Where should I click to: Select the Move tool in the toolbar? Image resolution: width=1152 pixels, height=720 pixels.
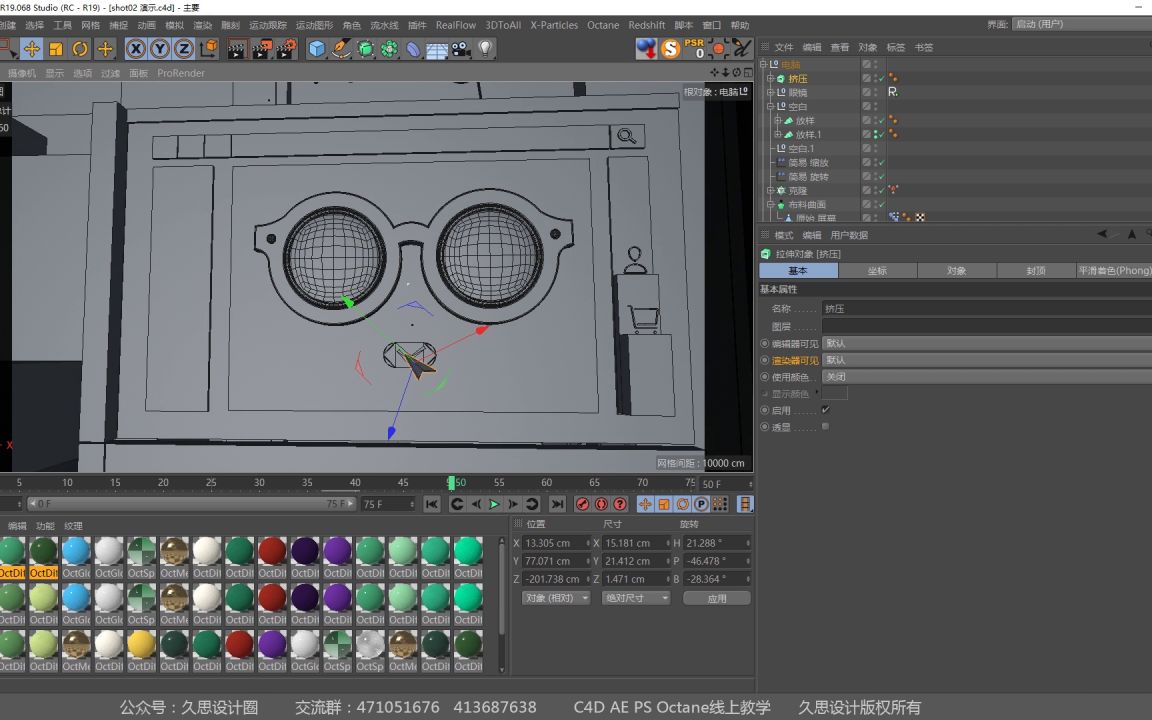pyautogui.click(x=32, y=48)
